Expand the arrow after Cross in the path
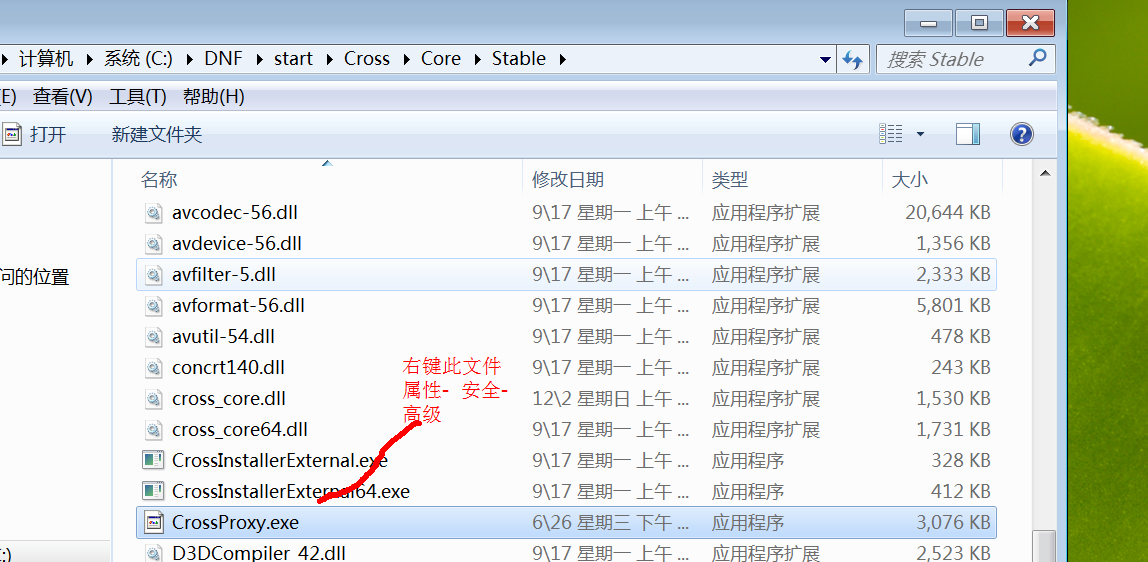Screen dimensions: 1148x562 click(406, 59)
